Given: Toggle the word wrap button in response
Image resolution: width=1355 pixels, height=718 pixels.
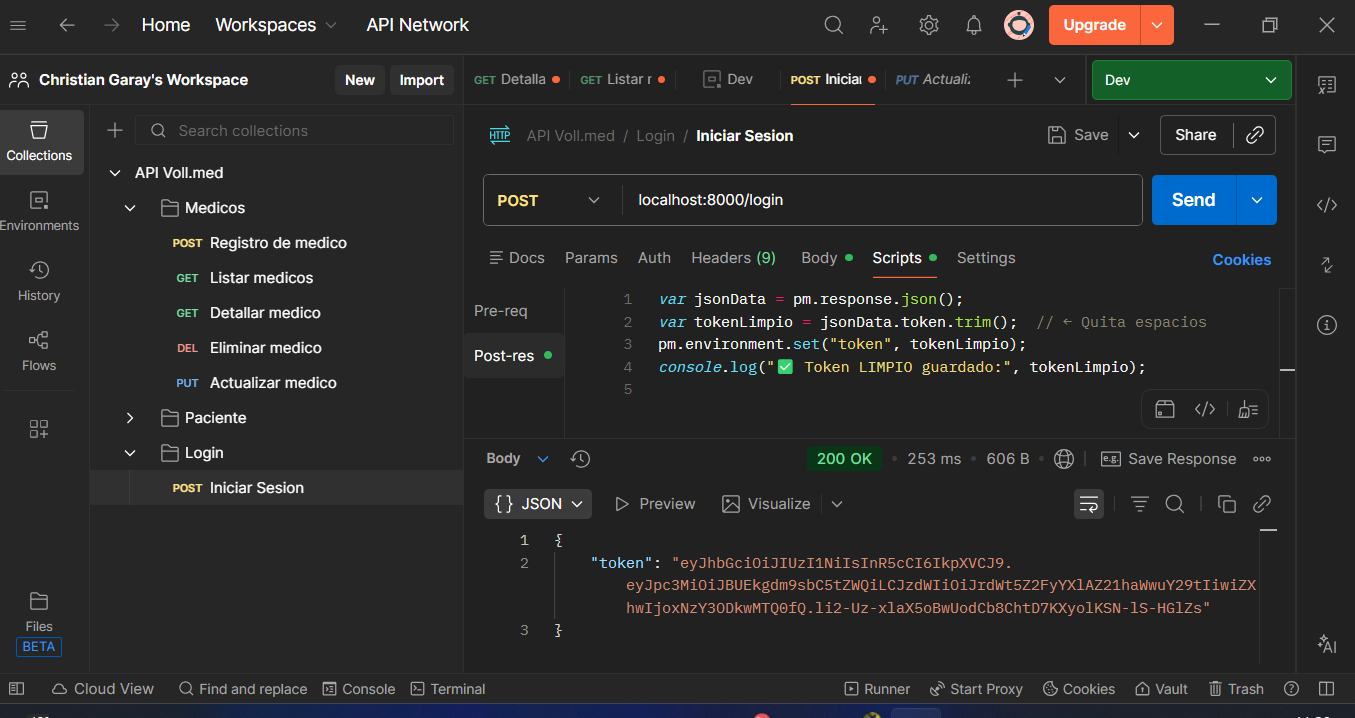Looking at the screenshot, I should [1088, 504].
